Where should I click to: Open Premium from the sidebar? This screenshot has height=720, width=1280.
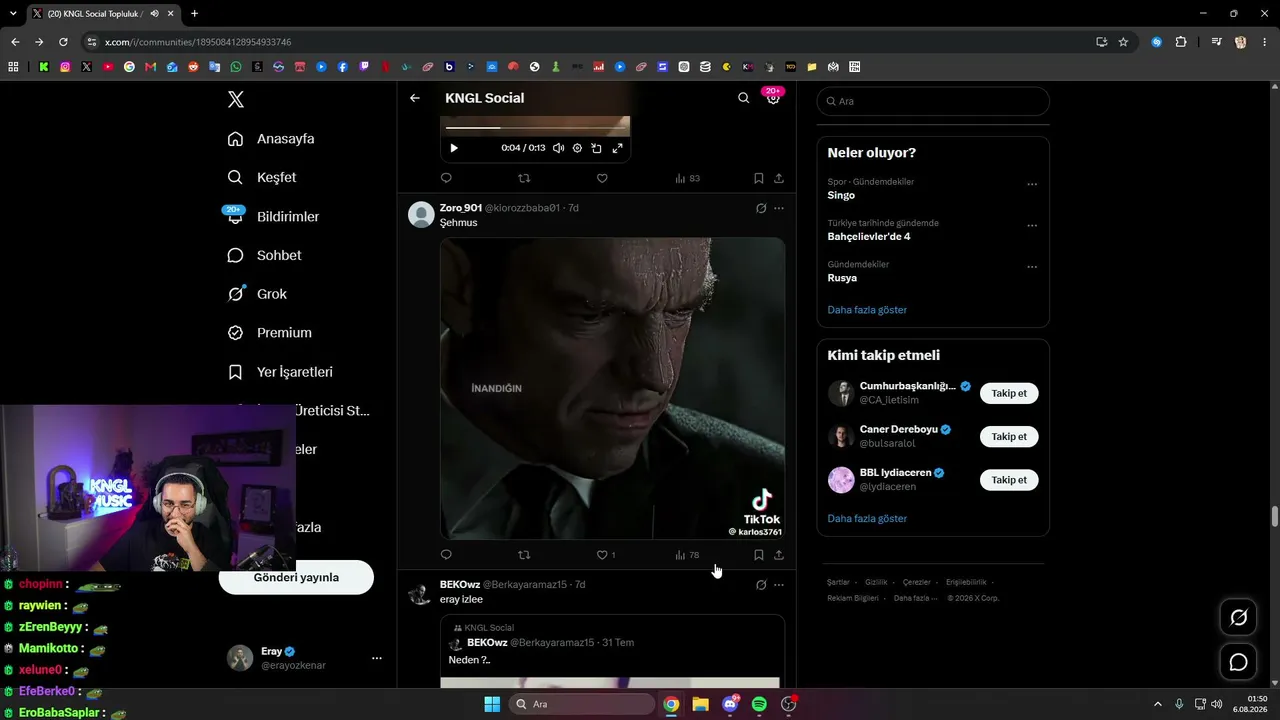tap(269, 333)
